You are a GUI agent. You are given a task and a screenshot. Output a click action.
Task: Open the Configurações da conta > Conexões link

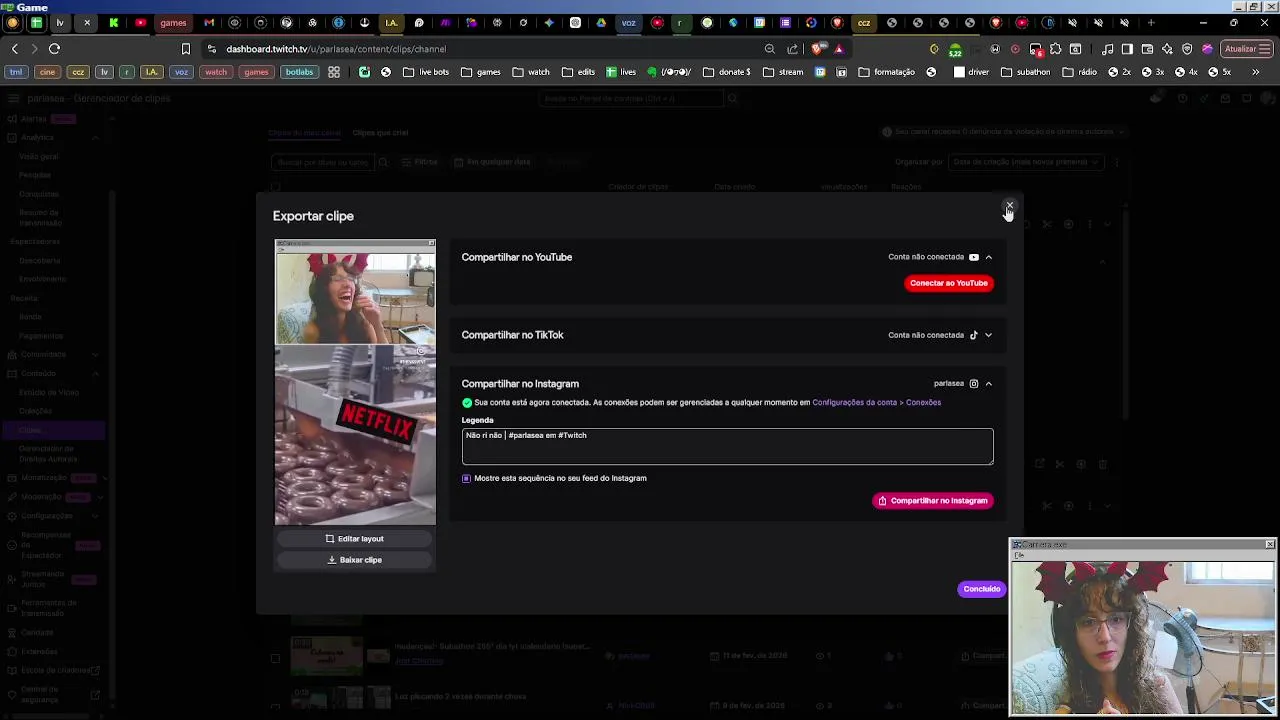[876, 402]
